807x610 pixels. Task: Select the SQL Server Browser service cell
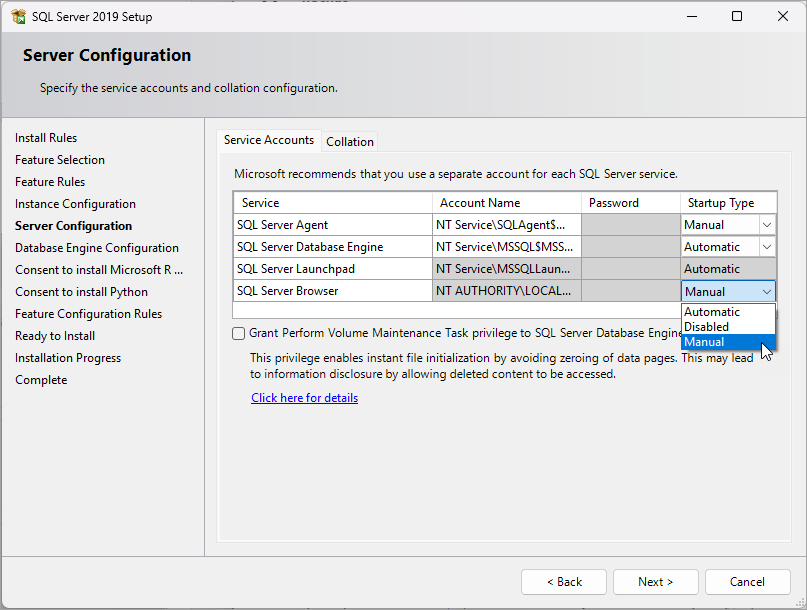(x=332, y=291)
